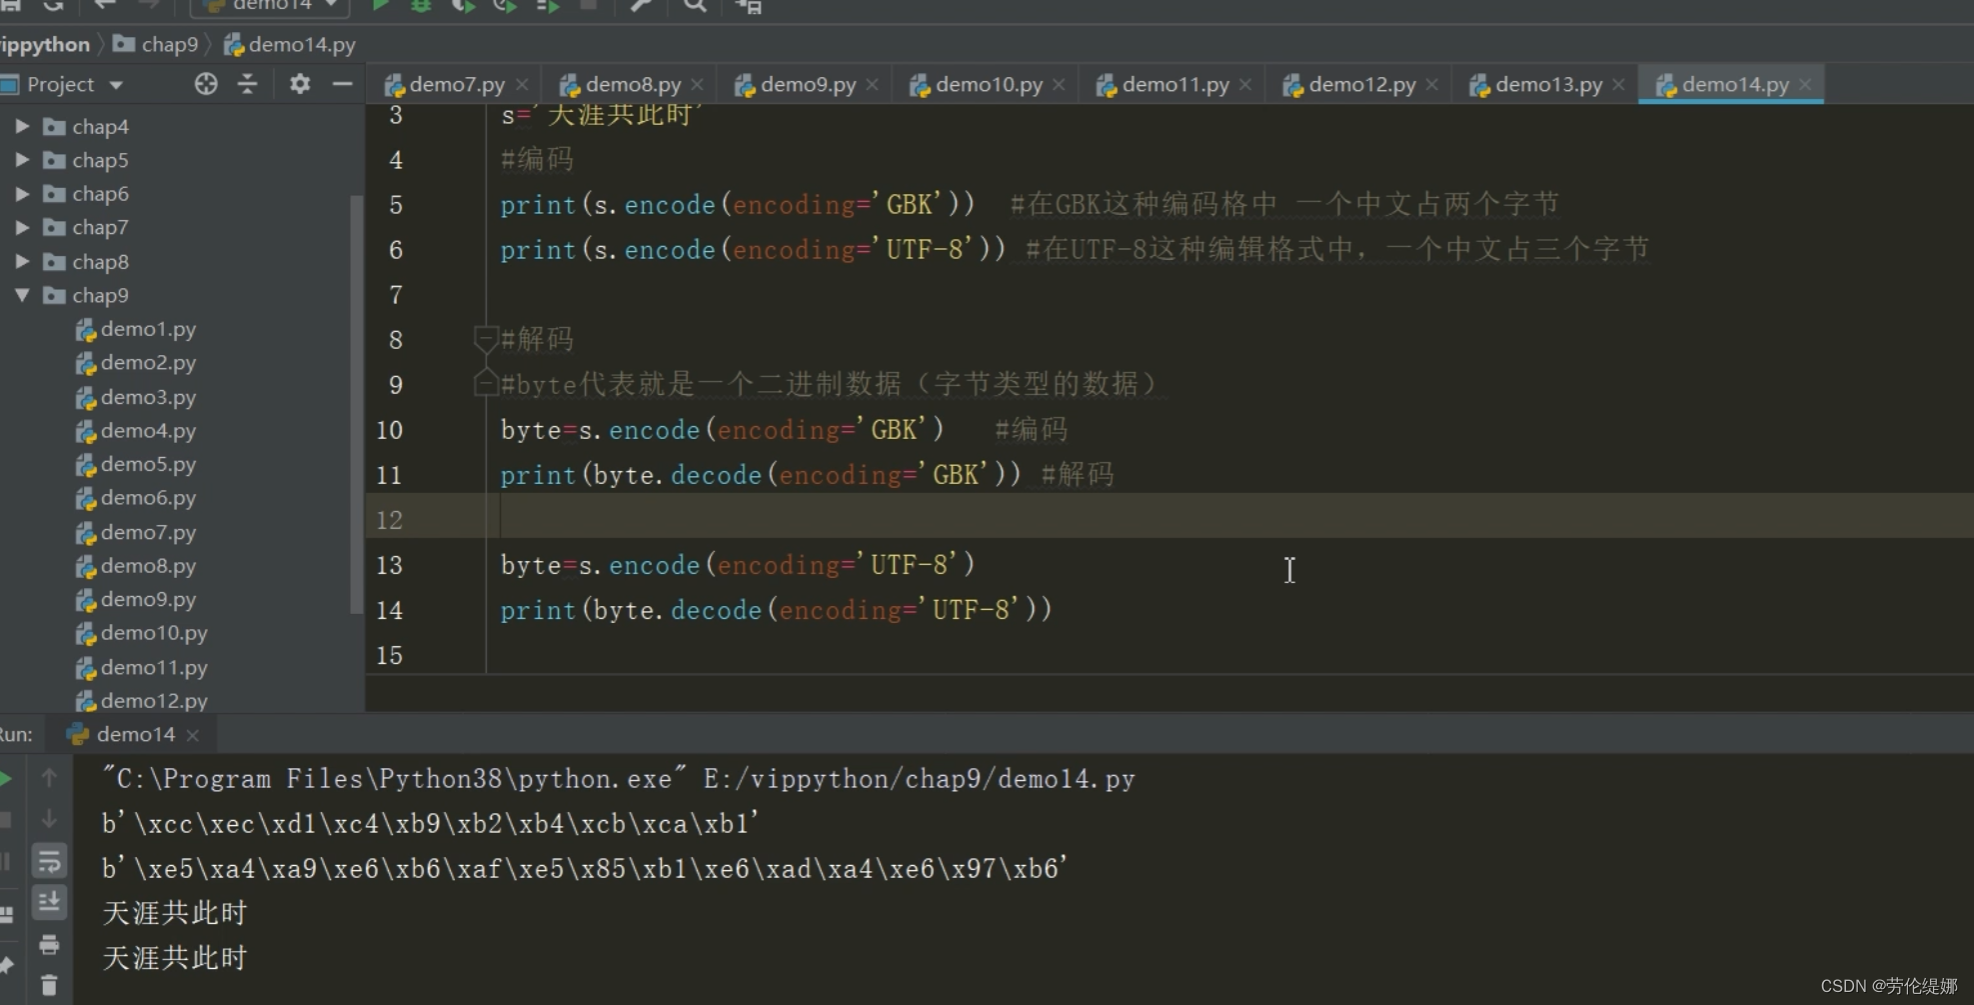This screenshot has width=1974, height=1005.
Task: Click the fold end marker at line 9
Action: click(x=485, y=383)
